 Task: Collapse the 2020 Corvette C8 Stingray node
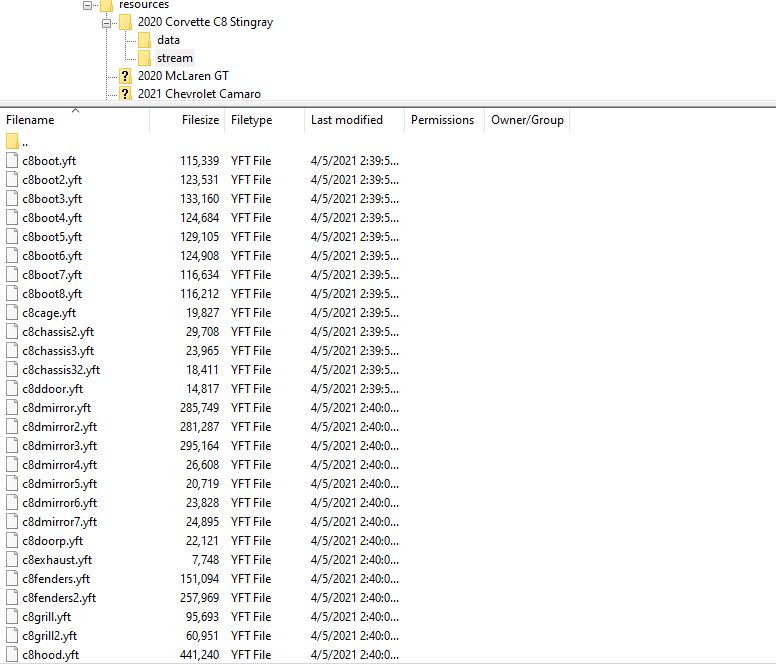106,23
